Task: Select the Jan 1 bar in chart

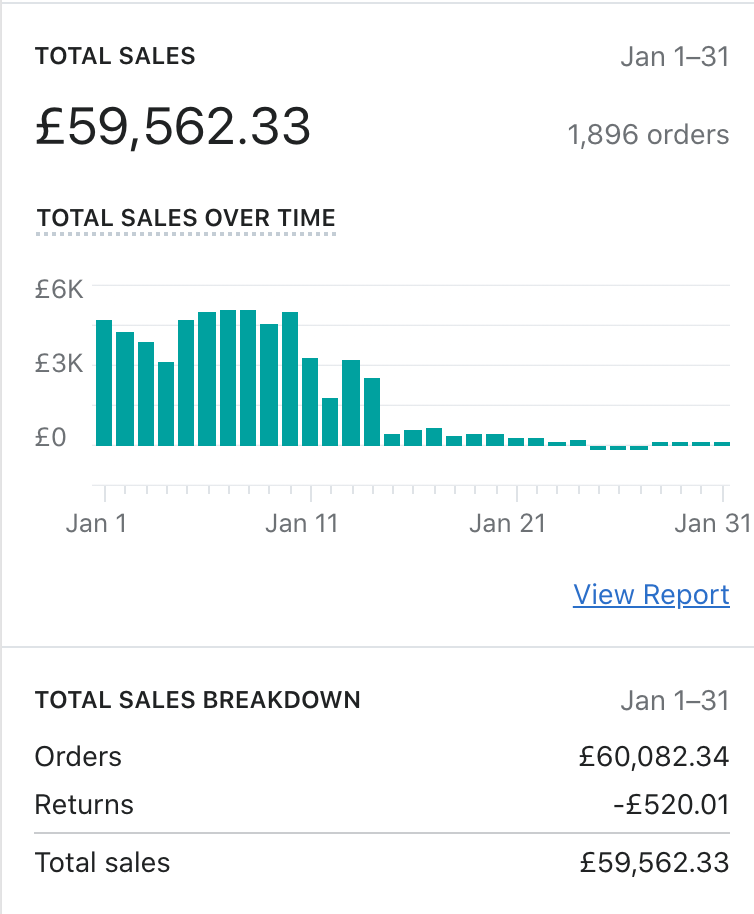Action: click(x=104, y=383)
